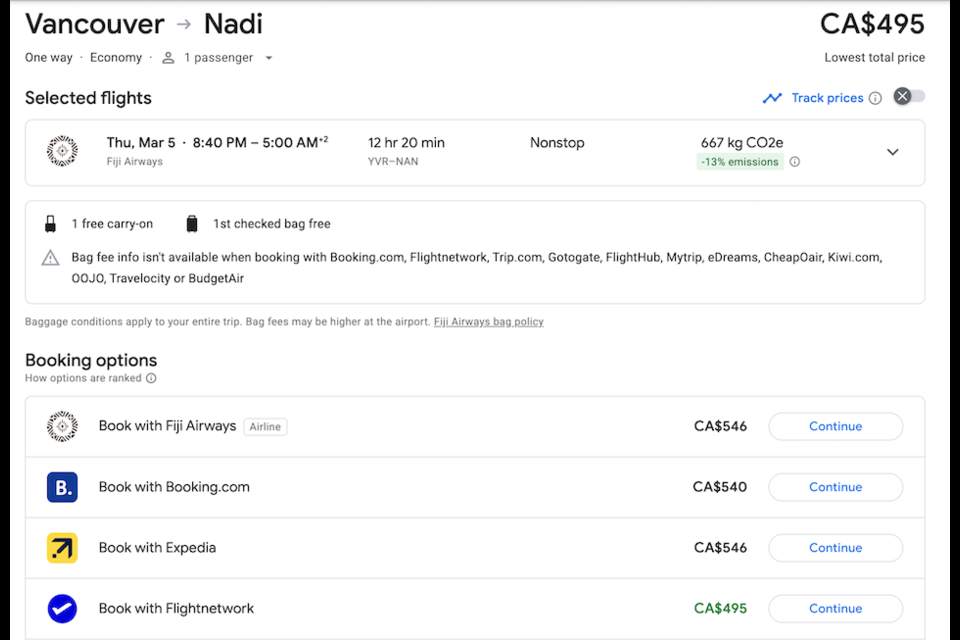Expand the selected Fiji Airways flight details
This screenshot has width=960, height=640.
click(893, 152)
